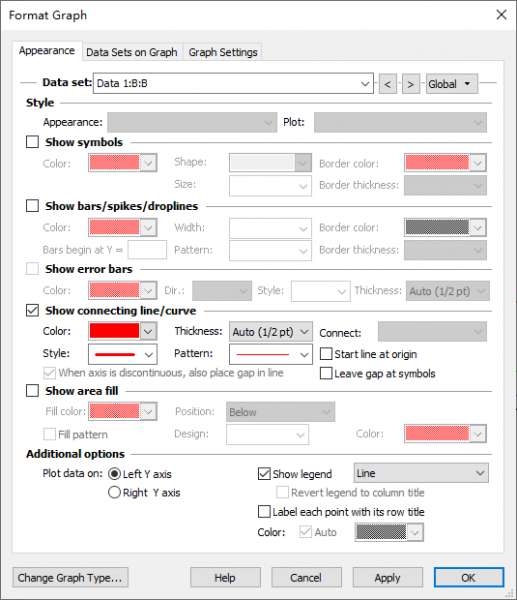Switch to Data Sets on Graph tab
Image resolution: width=517 pixels, height=600 pixels.
click(132, 52)
